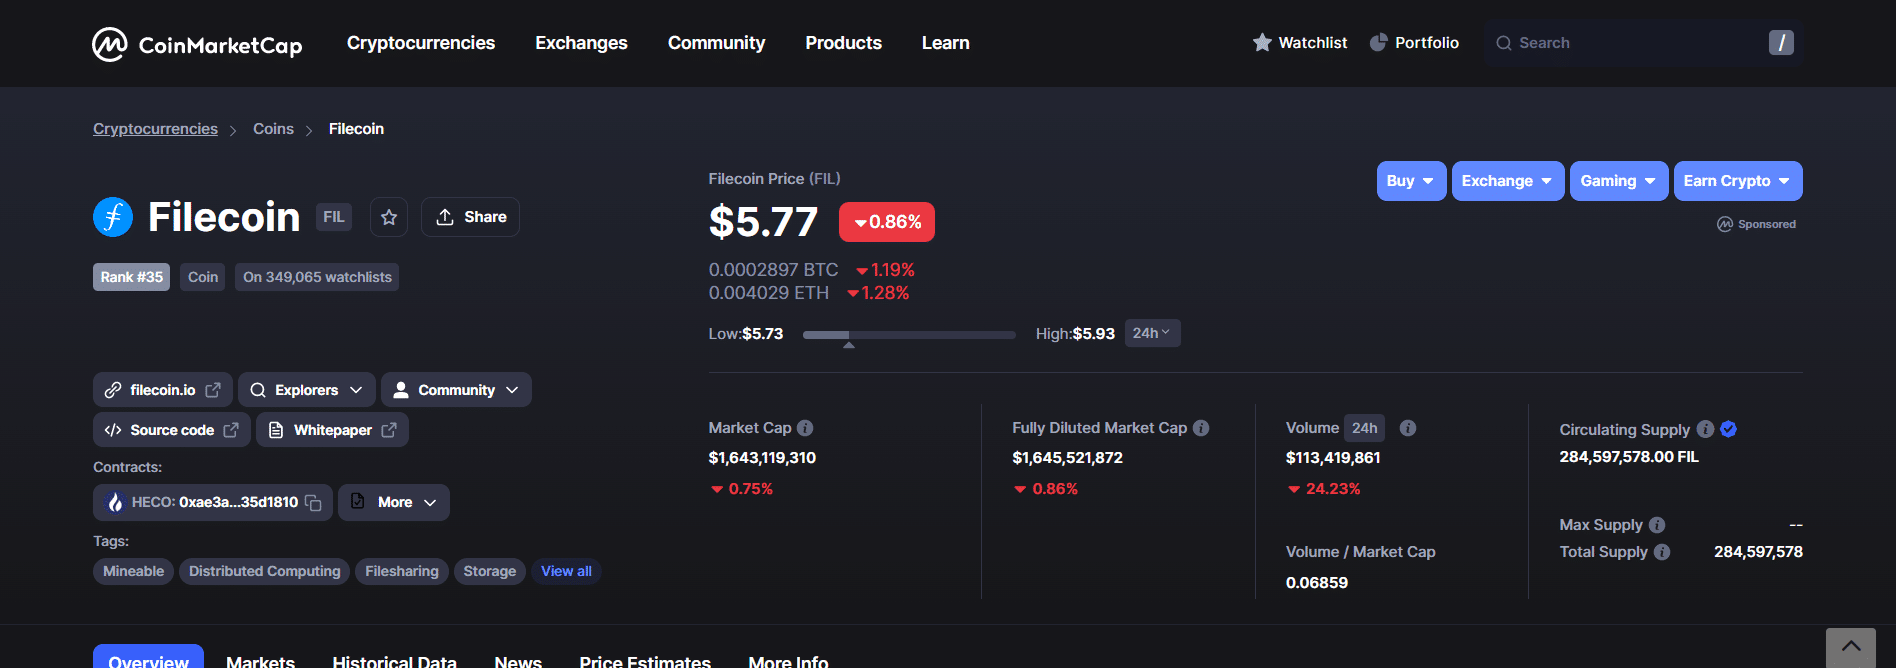1896x668 pixels.
Task: Open the Exchanges menu
Action: coord(581,43)
